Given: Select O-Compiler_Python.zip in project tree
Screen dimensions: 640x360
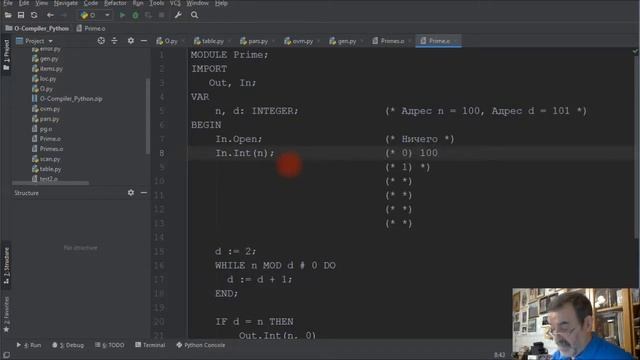Looking at the screenshot, I should point(67,99).
